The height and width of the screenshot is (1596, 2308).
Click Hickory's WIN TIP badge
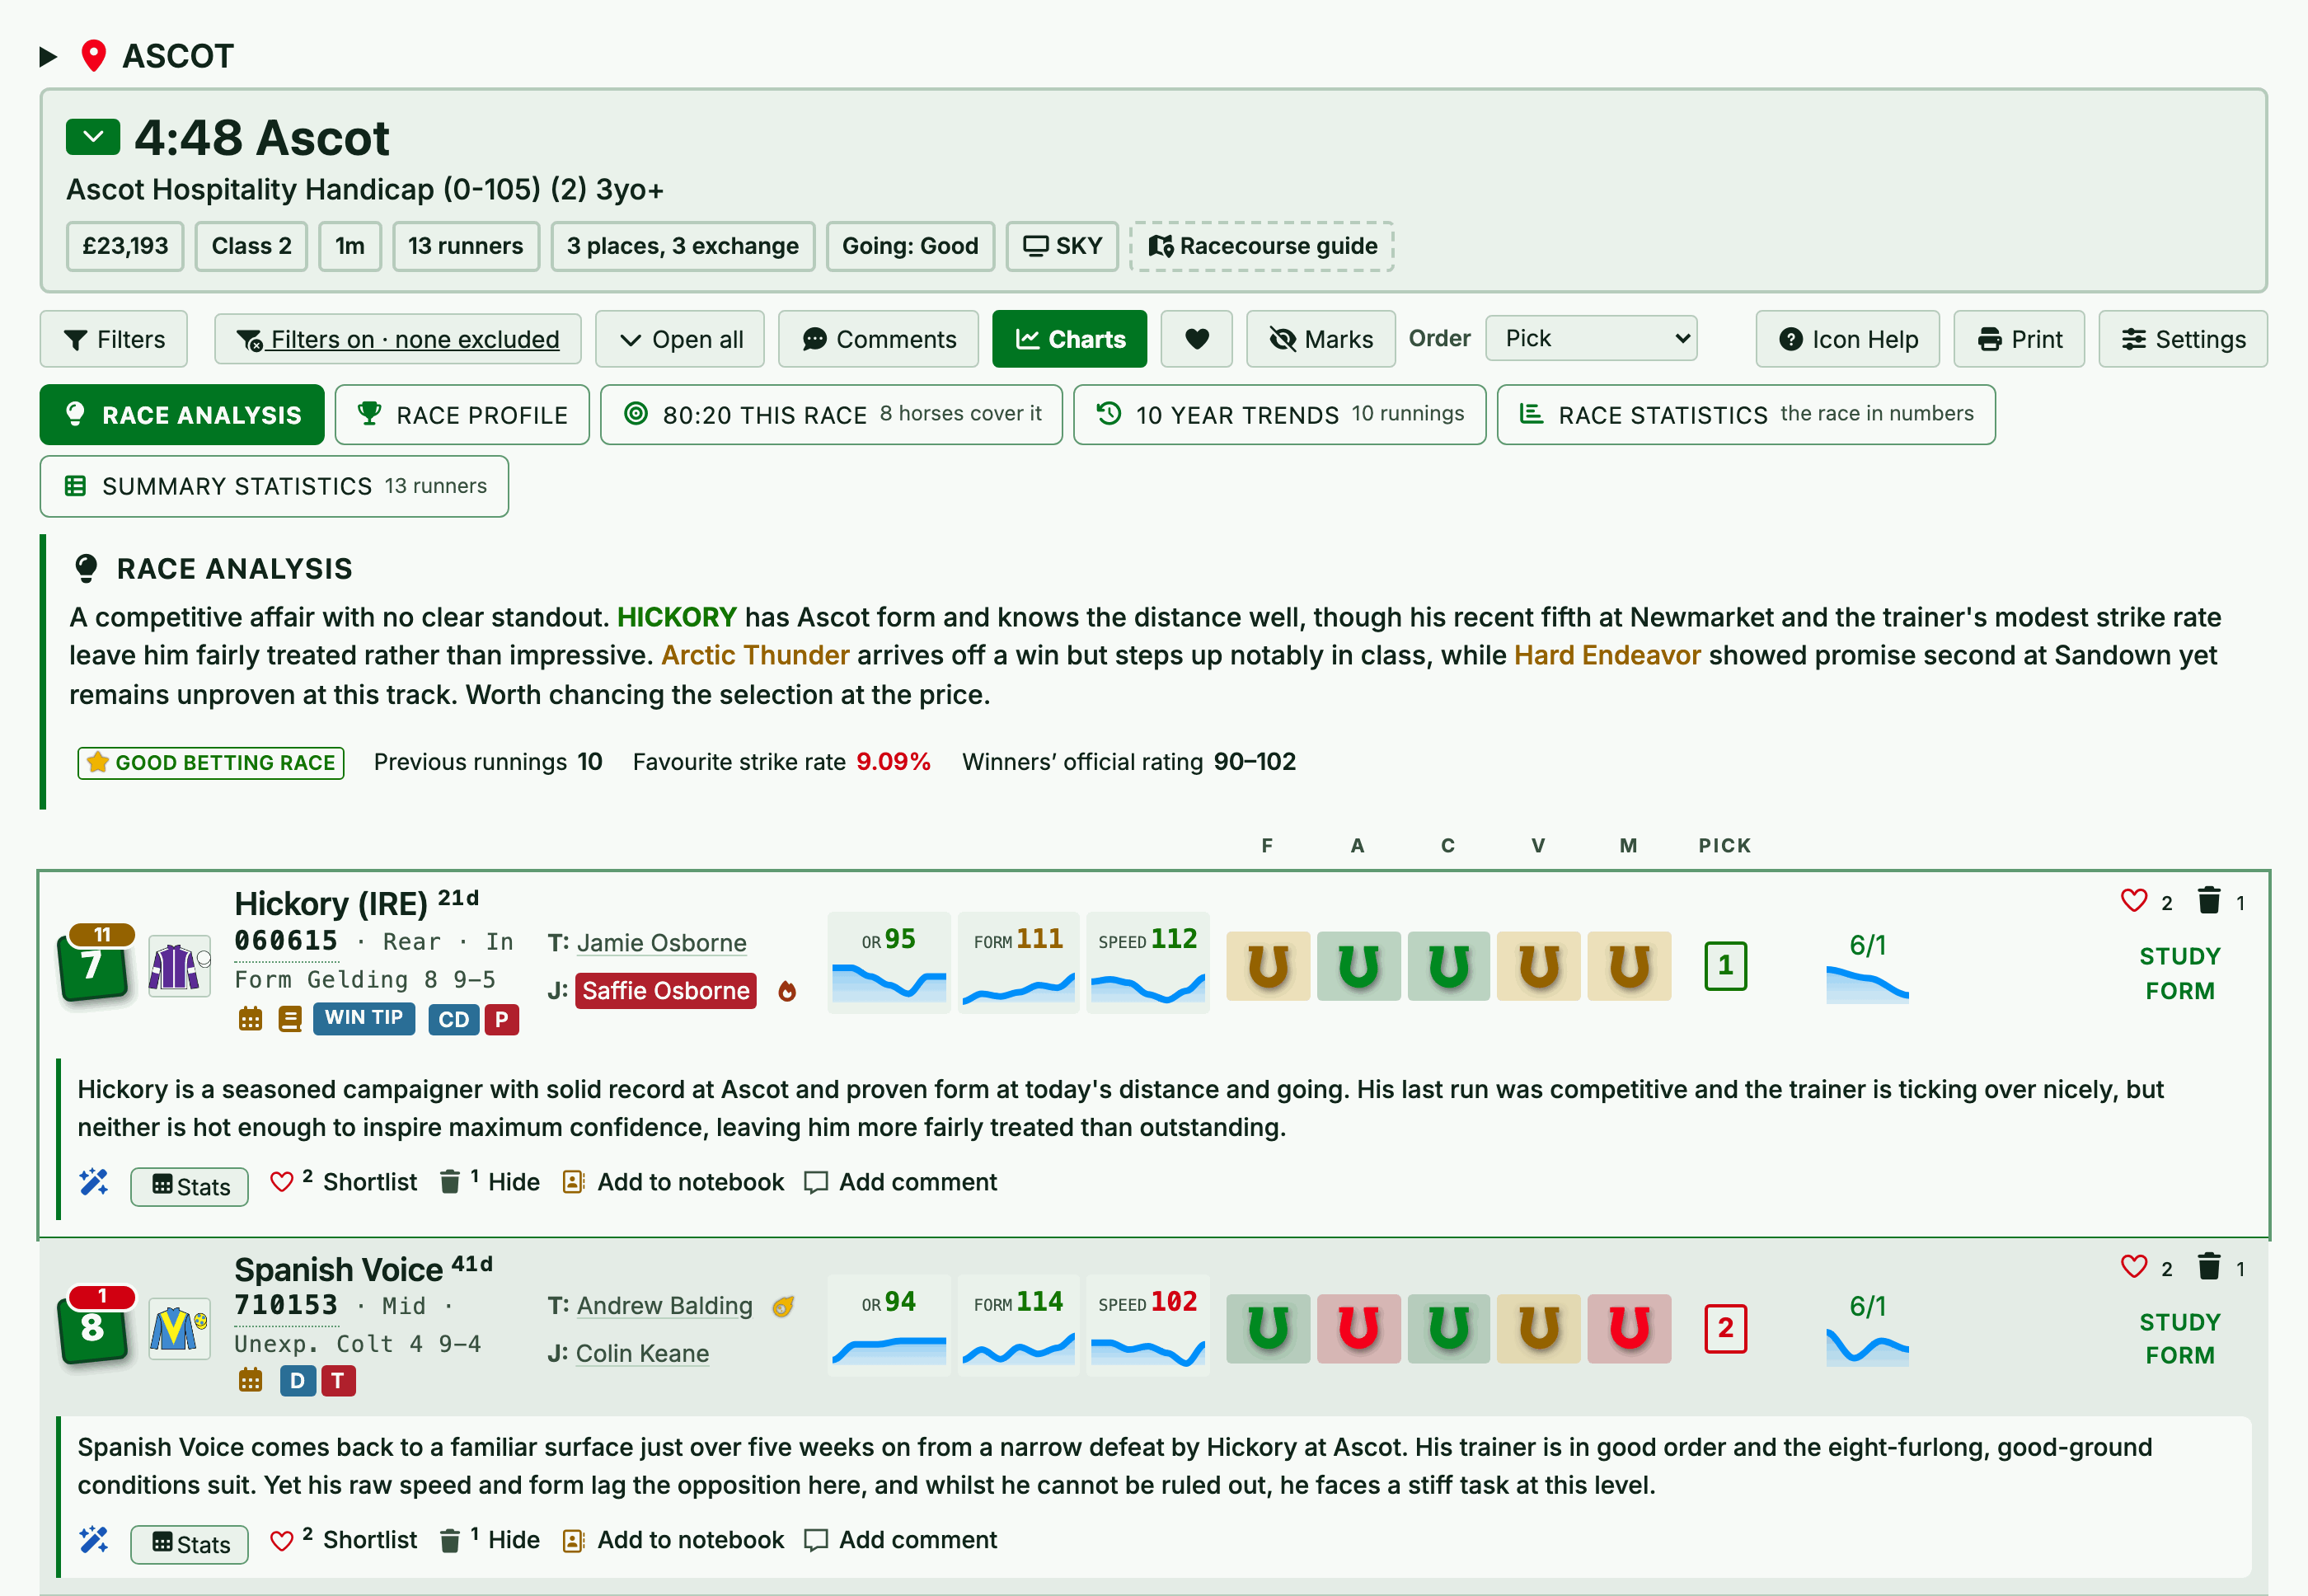pos(364,1018)
